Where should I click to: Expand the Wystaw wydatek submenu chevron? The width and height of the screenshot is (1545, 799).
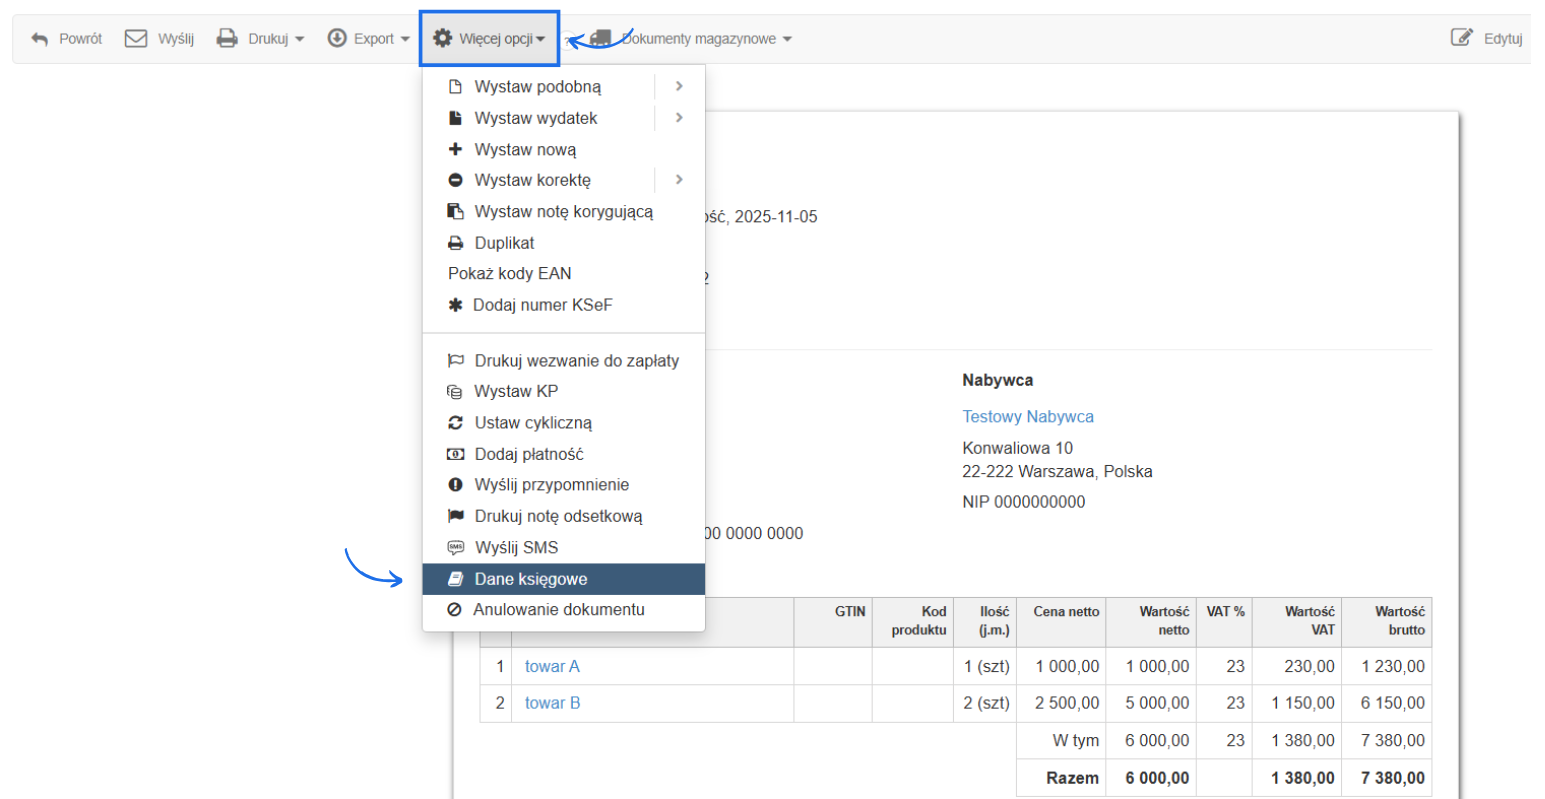tap(679, 118)
